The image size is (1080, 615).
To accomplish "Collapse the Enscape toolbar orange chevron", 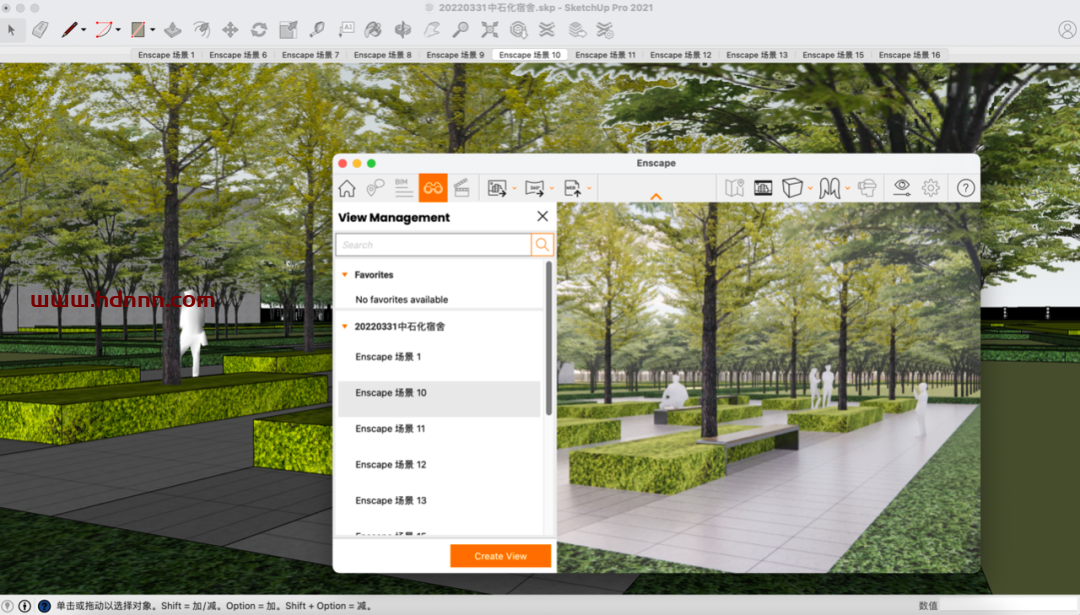I will [656, 197].
